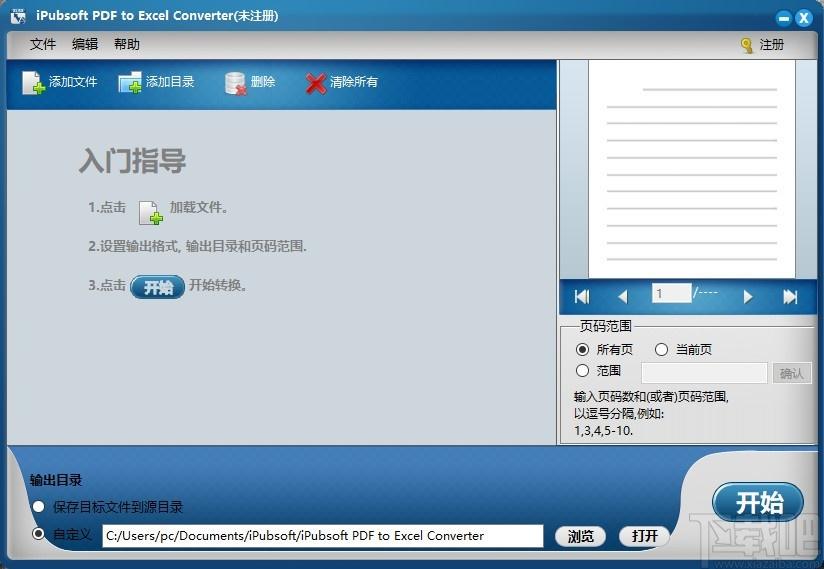Screen dimensions: 824x569
Task: Select the 范围 (range) radio button
Action: pyautogui.click(x=582, y=370)
